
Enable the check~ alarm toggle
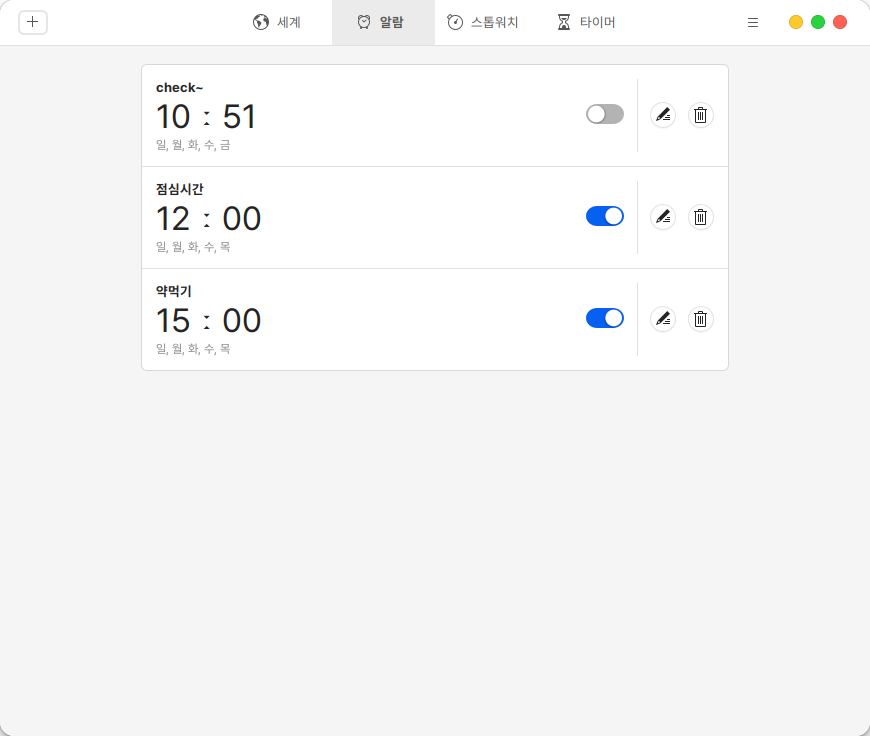click(605, 114)
